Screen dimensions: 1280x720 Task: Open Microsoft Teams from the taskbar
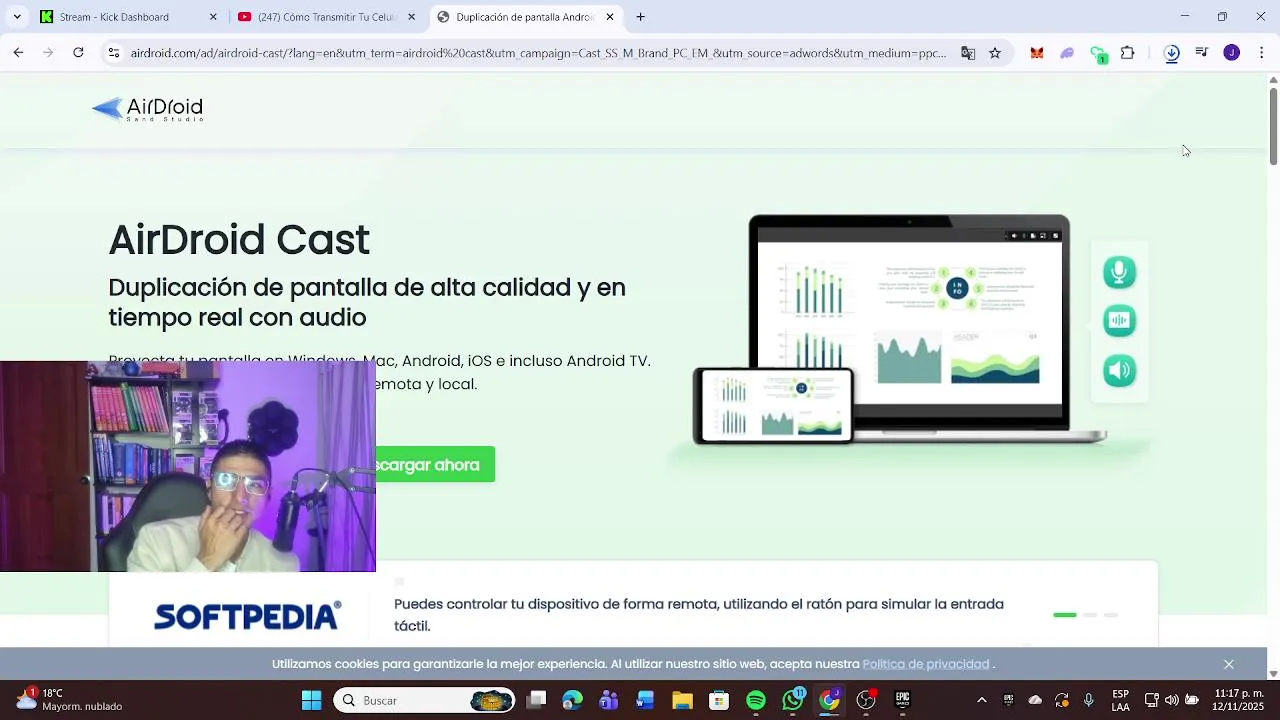tap(609, 700)
